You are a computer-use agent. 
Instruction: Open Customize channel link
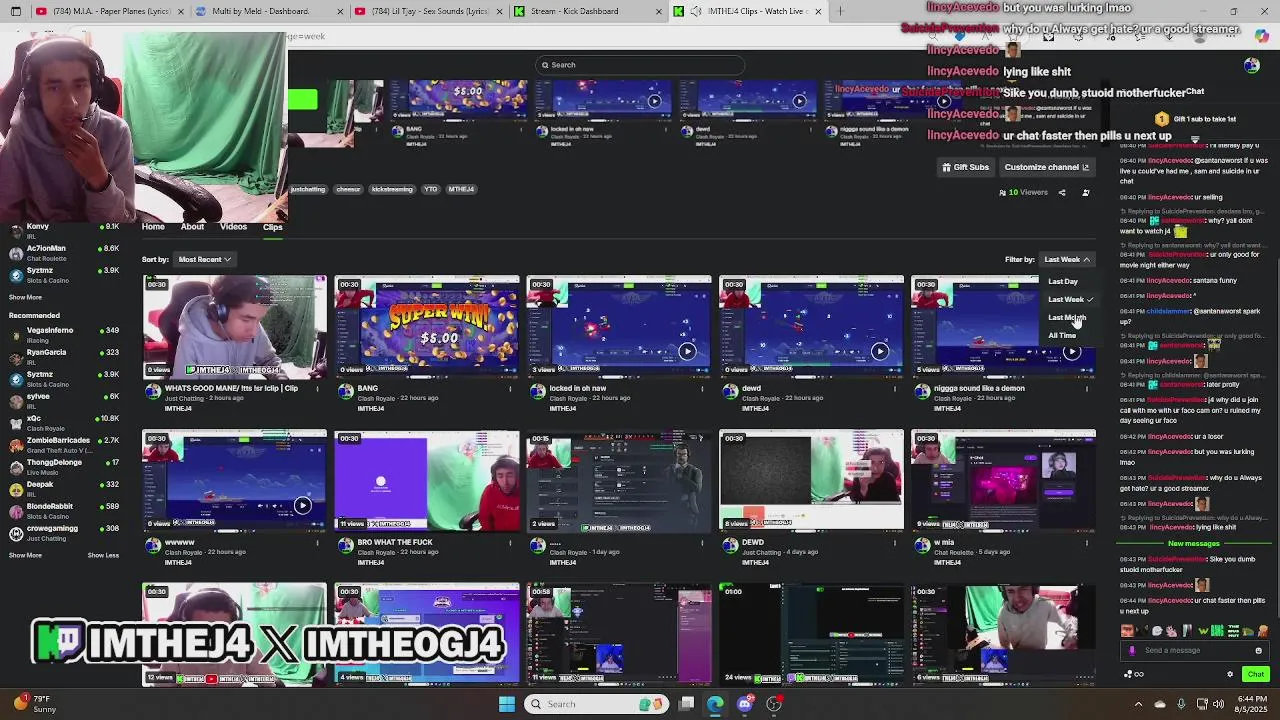pyautogui.click(x=1046, y=167)
